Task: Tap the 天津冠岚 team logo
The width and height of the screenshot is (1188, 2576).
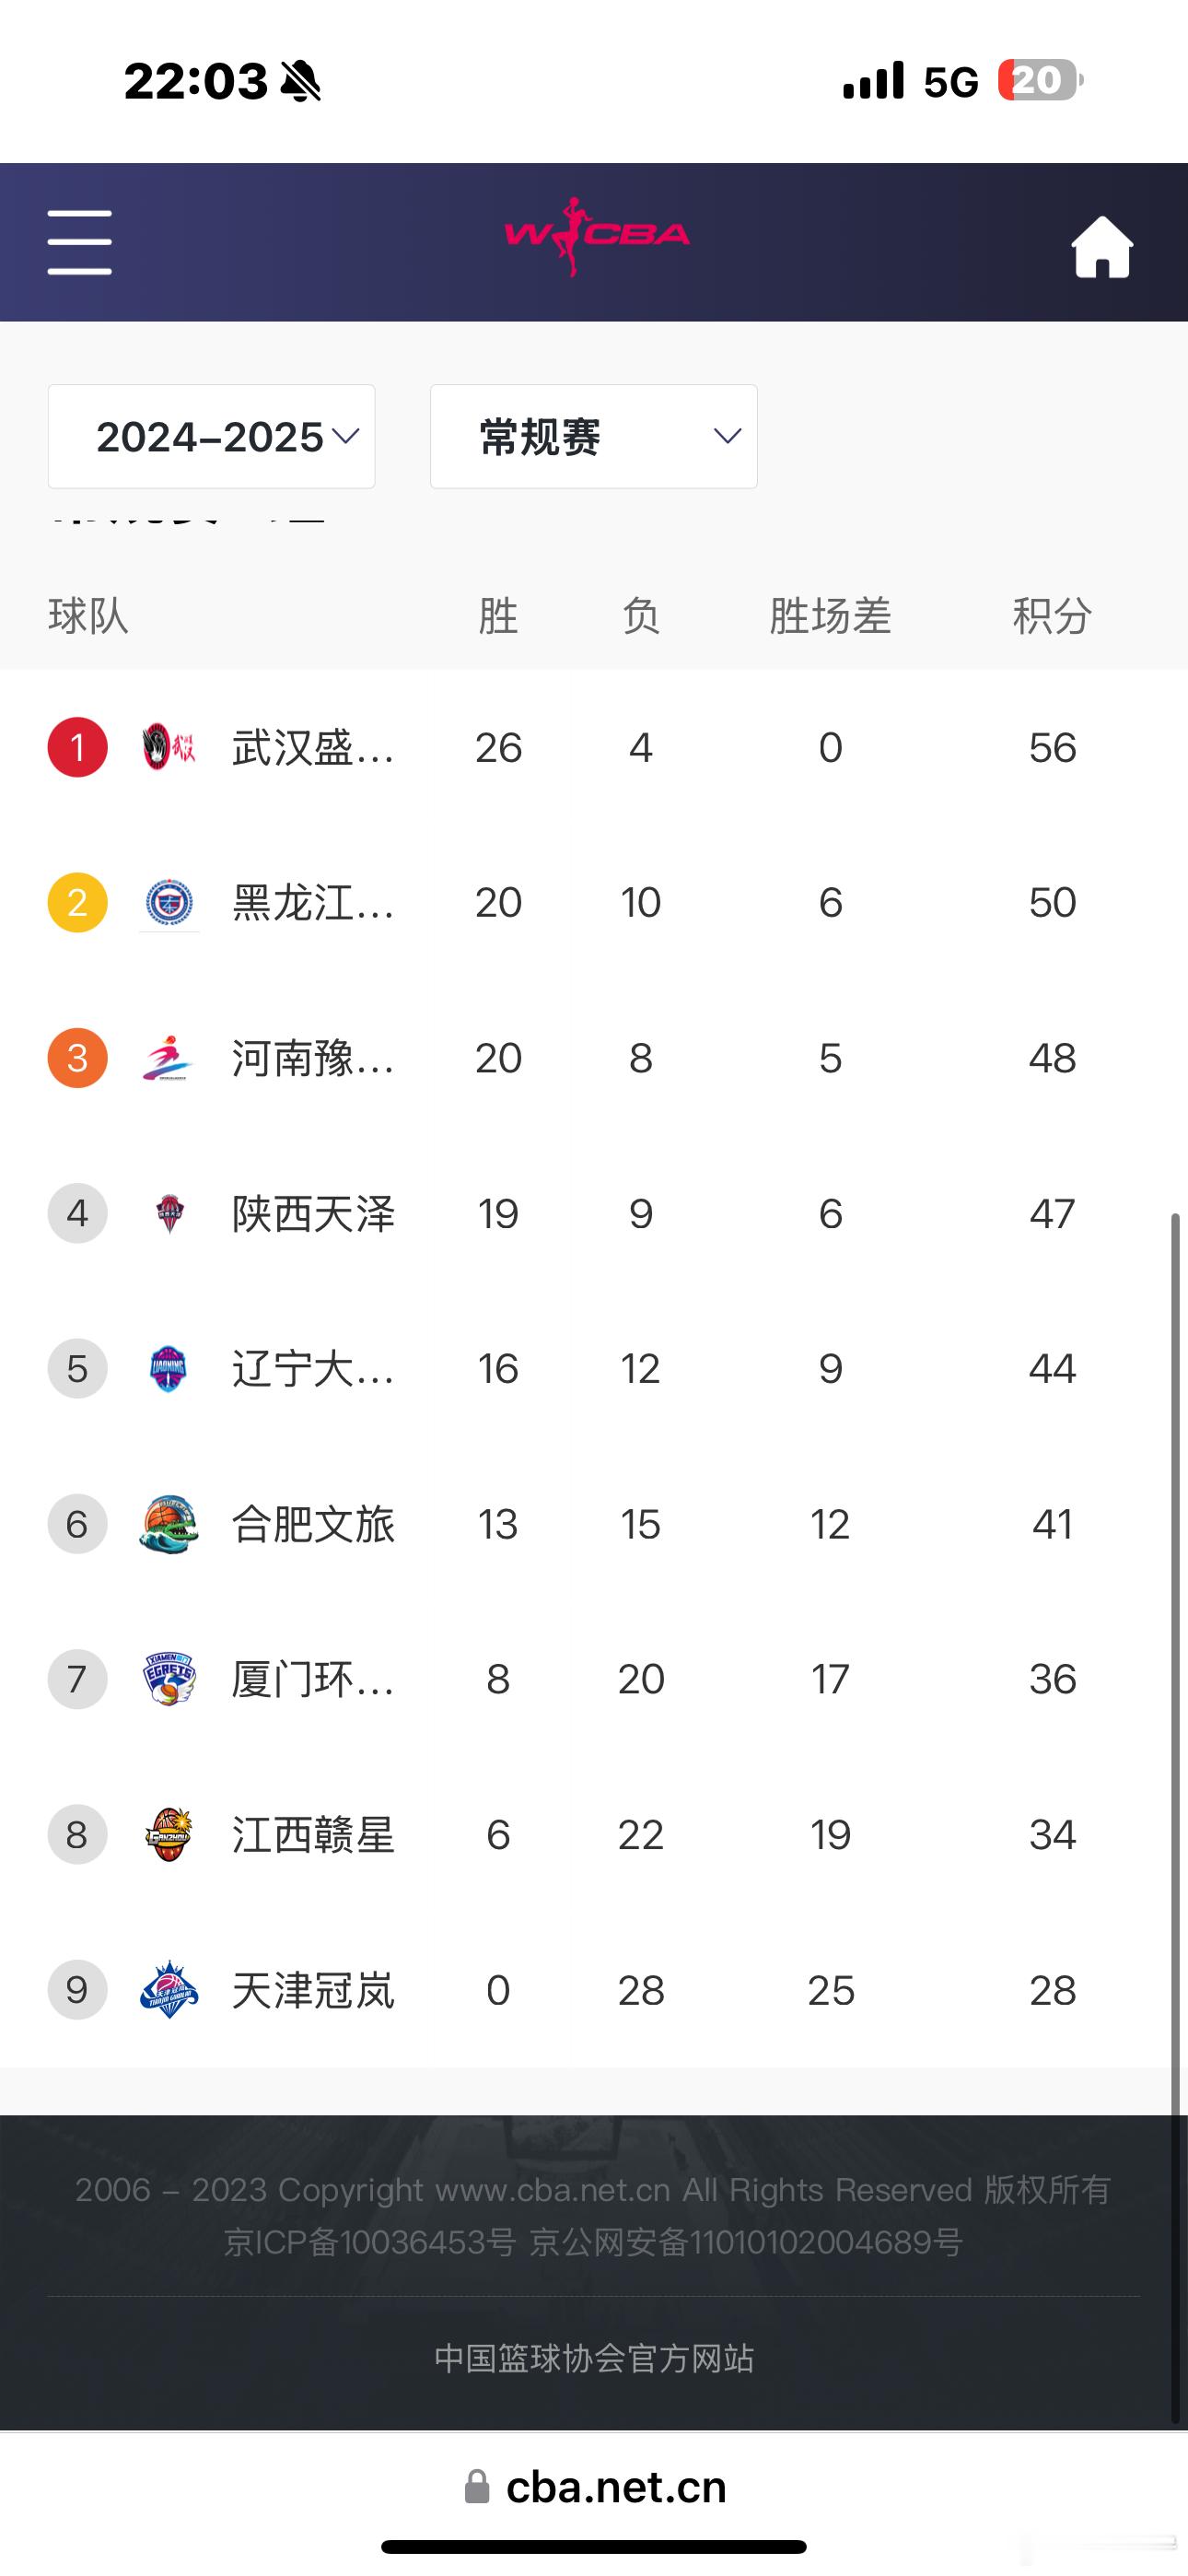Action: 169,1990
